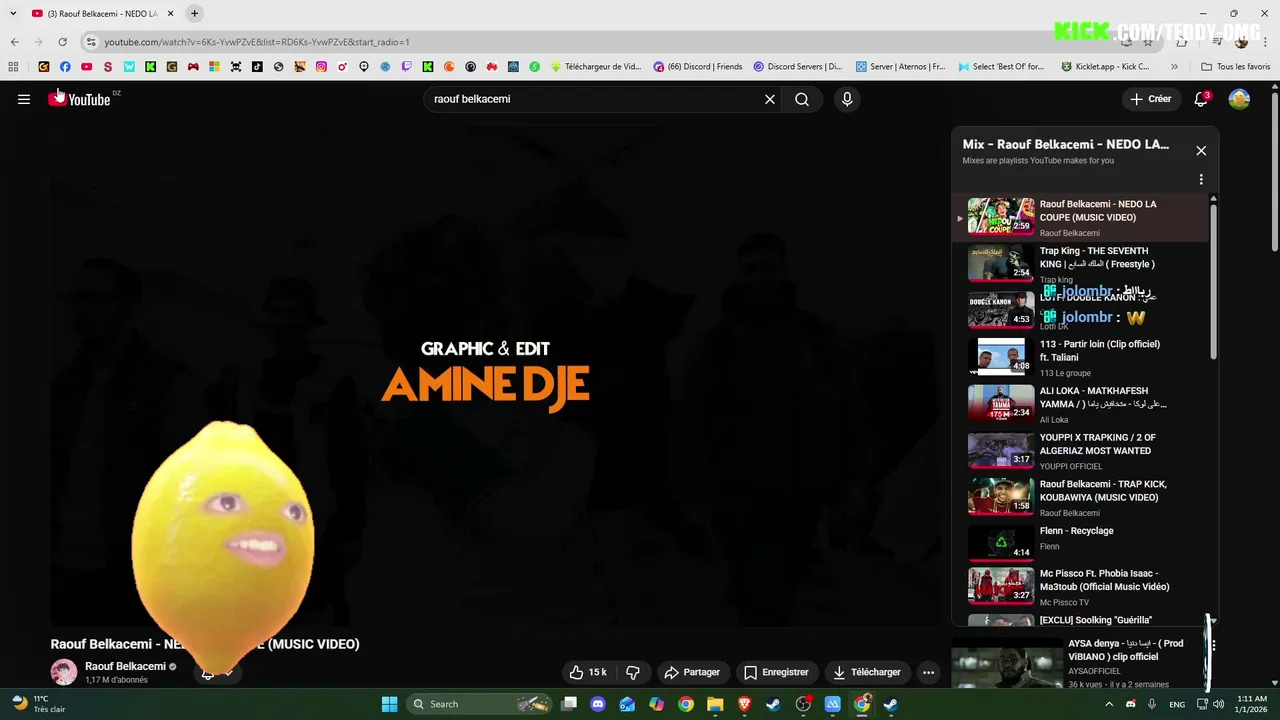Open the Mix panel three-dot options

point(1201,180)
